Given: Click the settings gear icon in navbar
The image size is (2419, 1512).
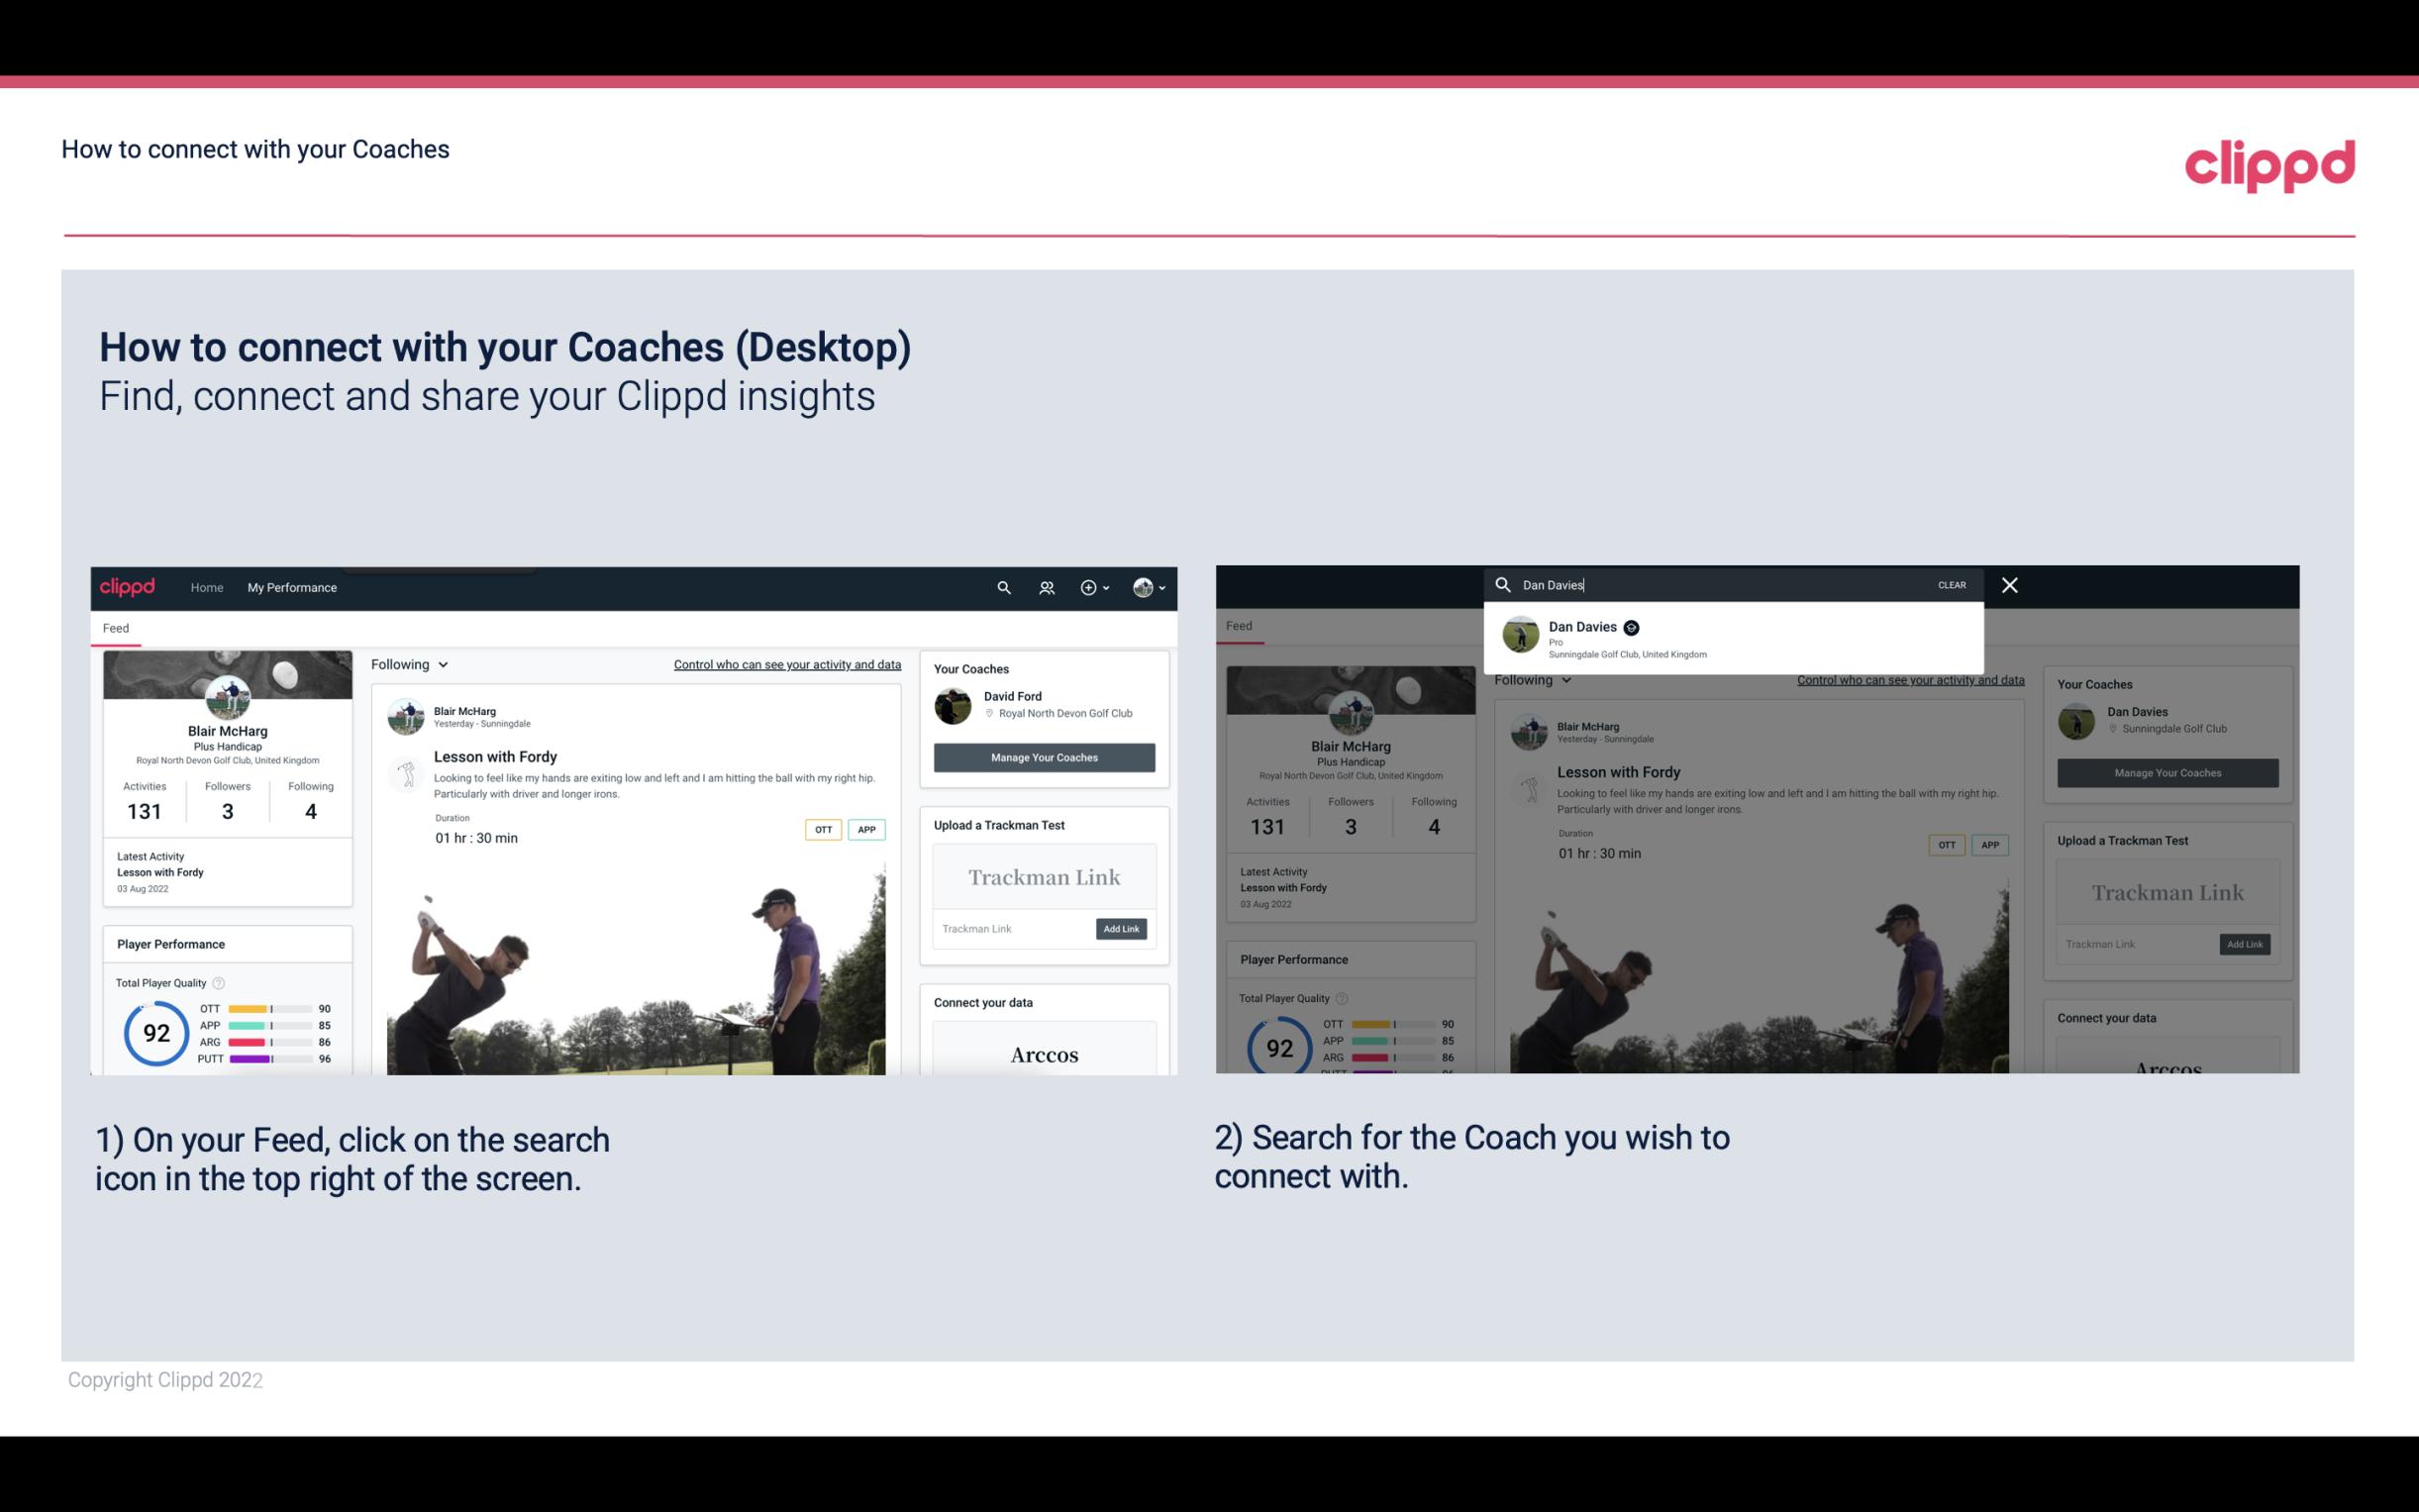Looking at the screenshot, I should tap(1090, 587).
